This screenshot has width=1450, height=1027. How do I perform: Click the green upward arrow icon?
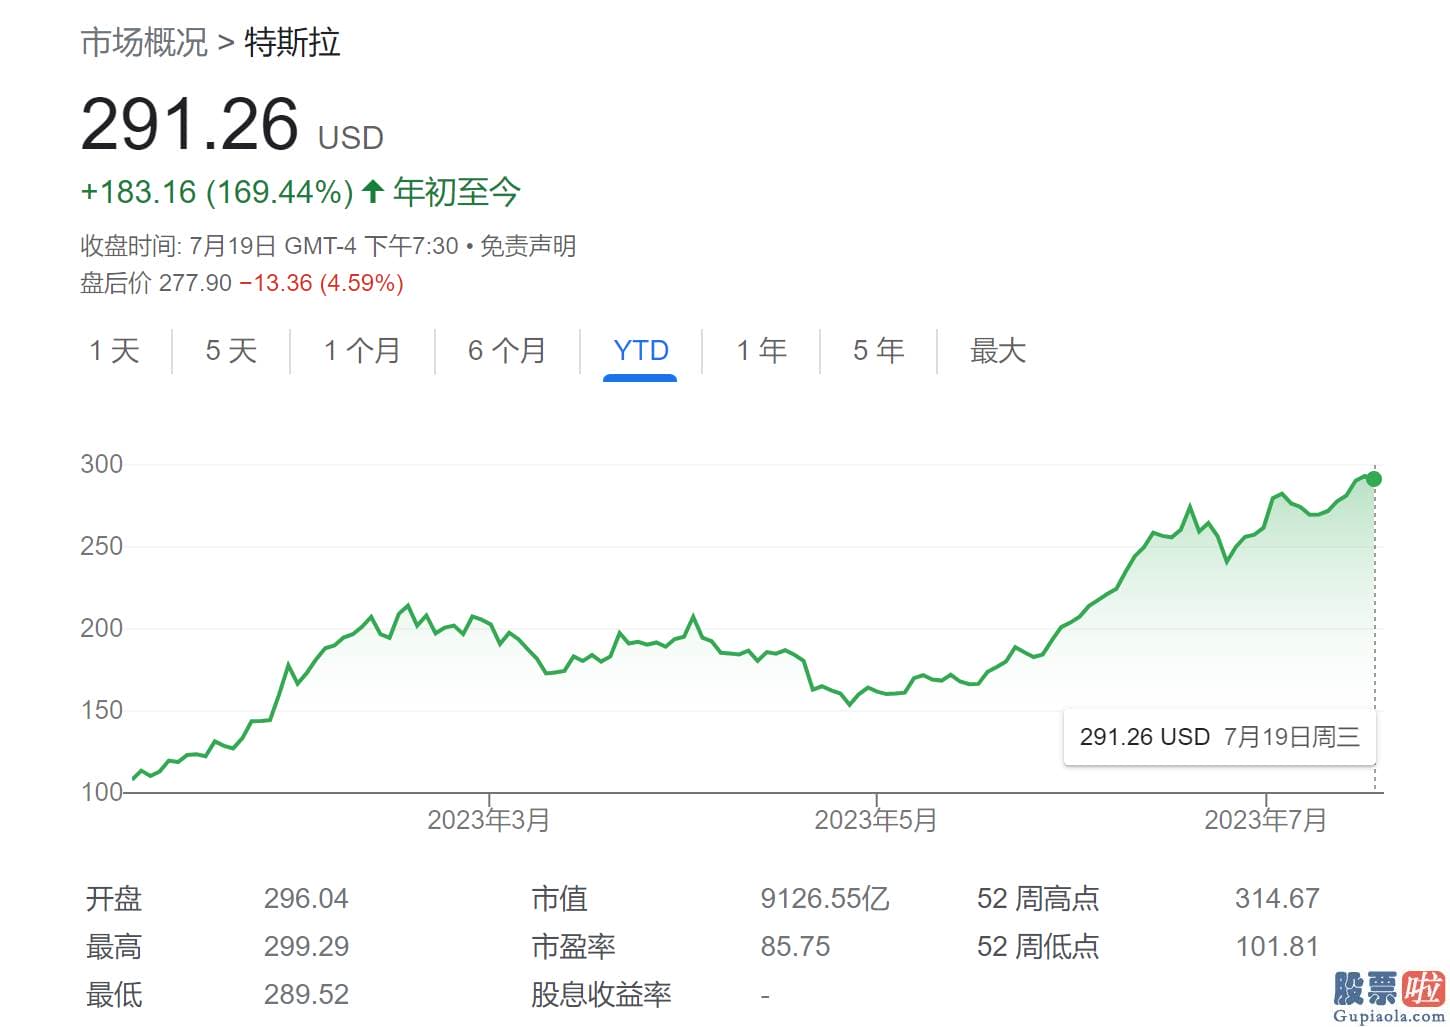pyautogui.click(x=373, y=191)
